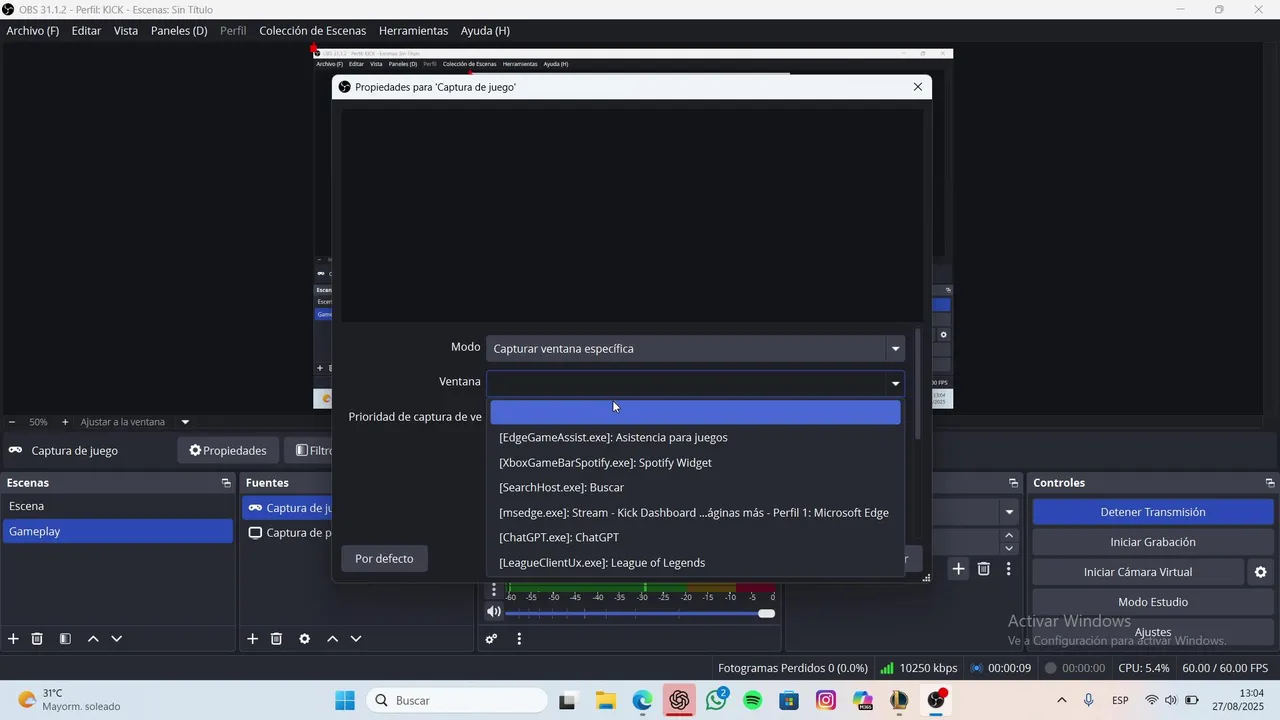Open transition three-dot properties menu
Image resolution: width=1280 pixels, height=720 pixels.
click(1009, 569)
